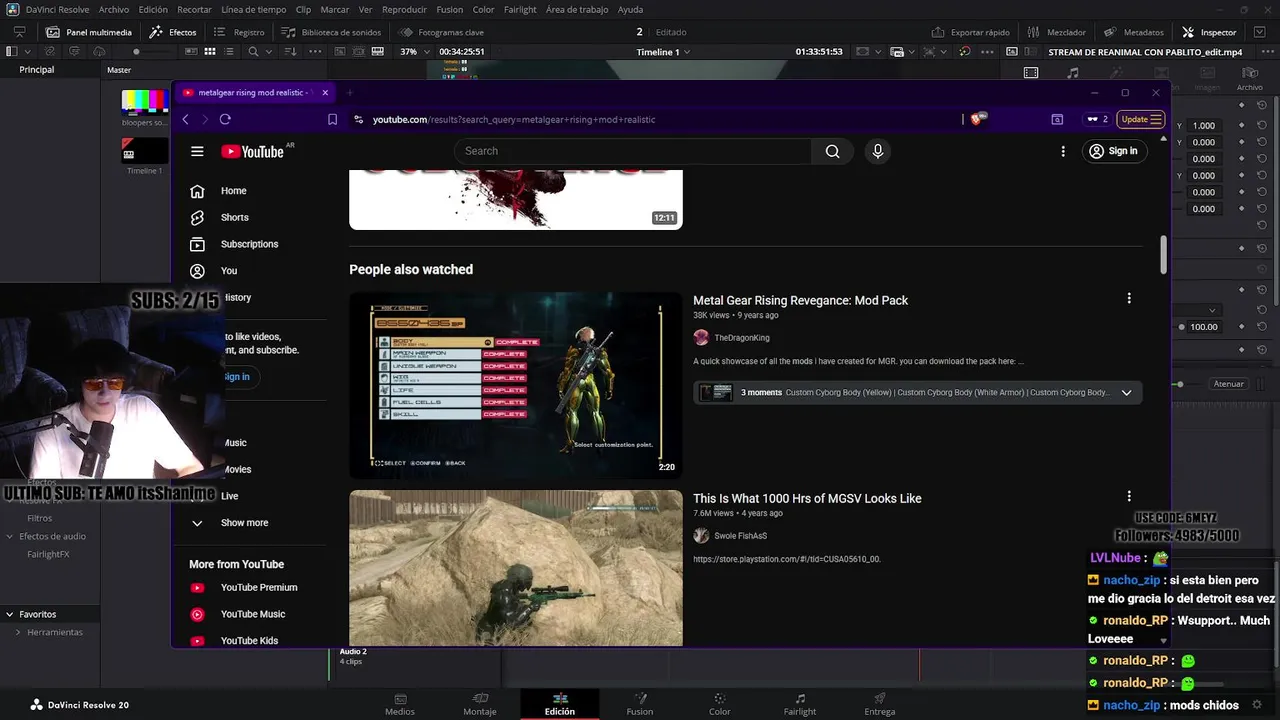The image size is (1280, 720).
Task: Open the Biblioteca de sonidos panel
Action: pyautogui.click(x=331, y=32)
